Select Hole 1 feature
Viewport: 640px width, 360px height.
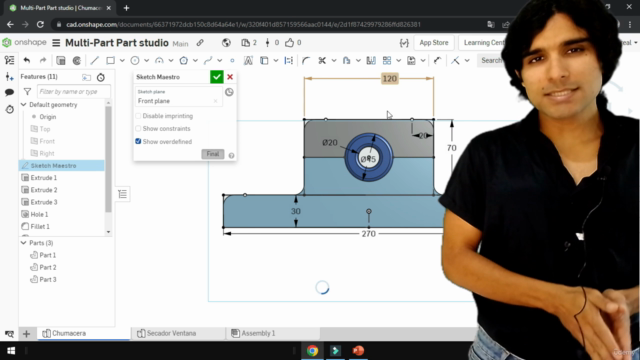coord(39,214)
